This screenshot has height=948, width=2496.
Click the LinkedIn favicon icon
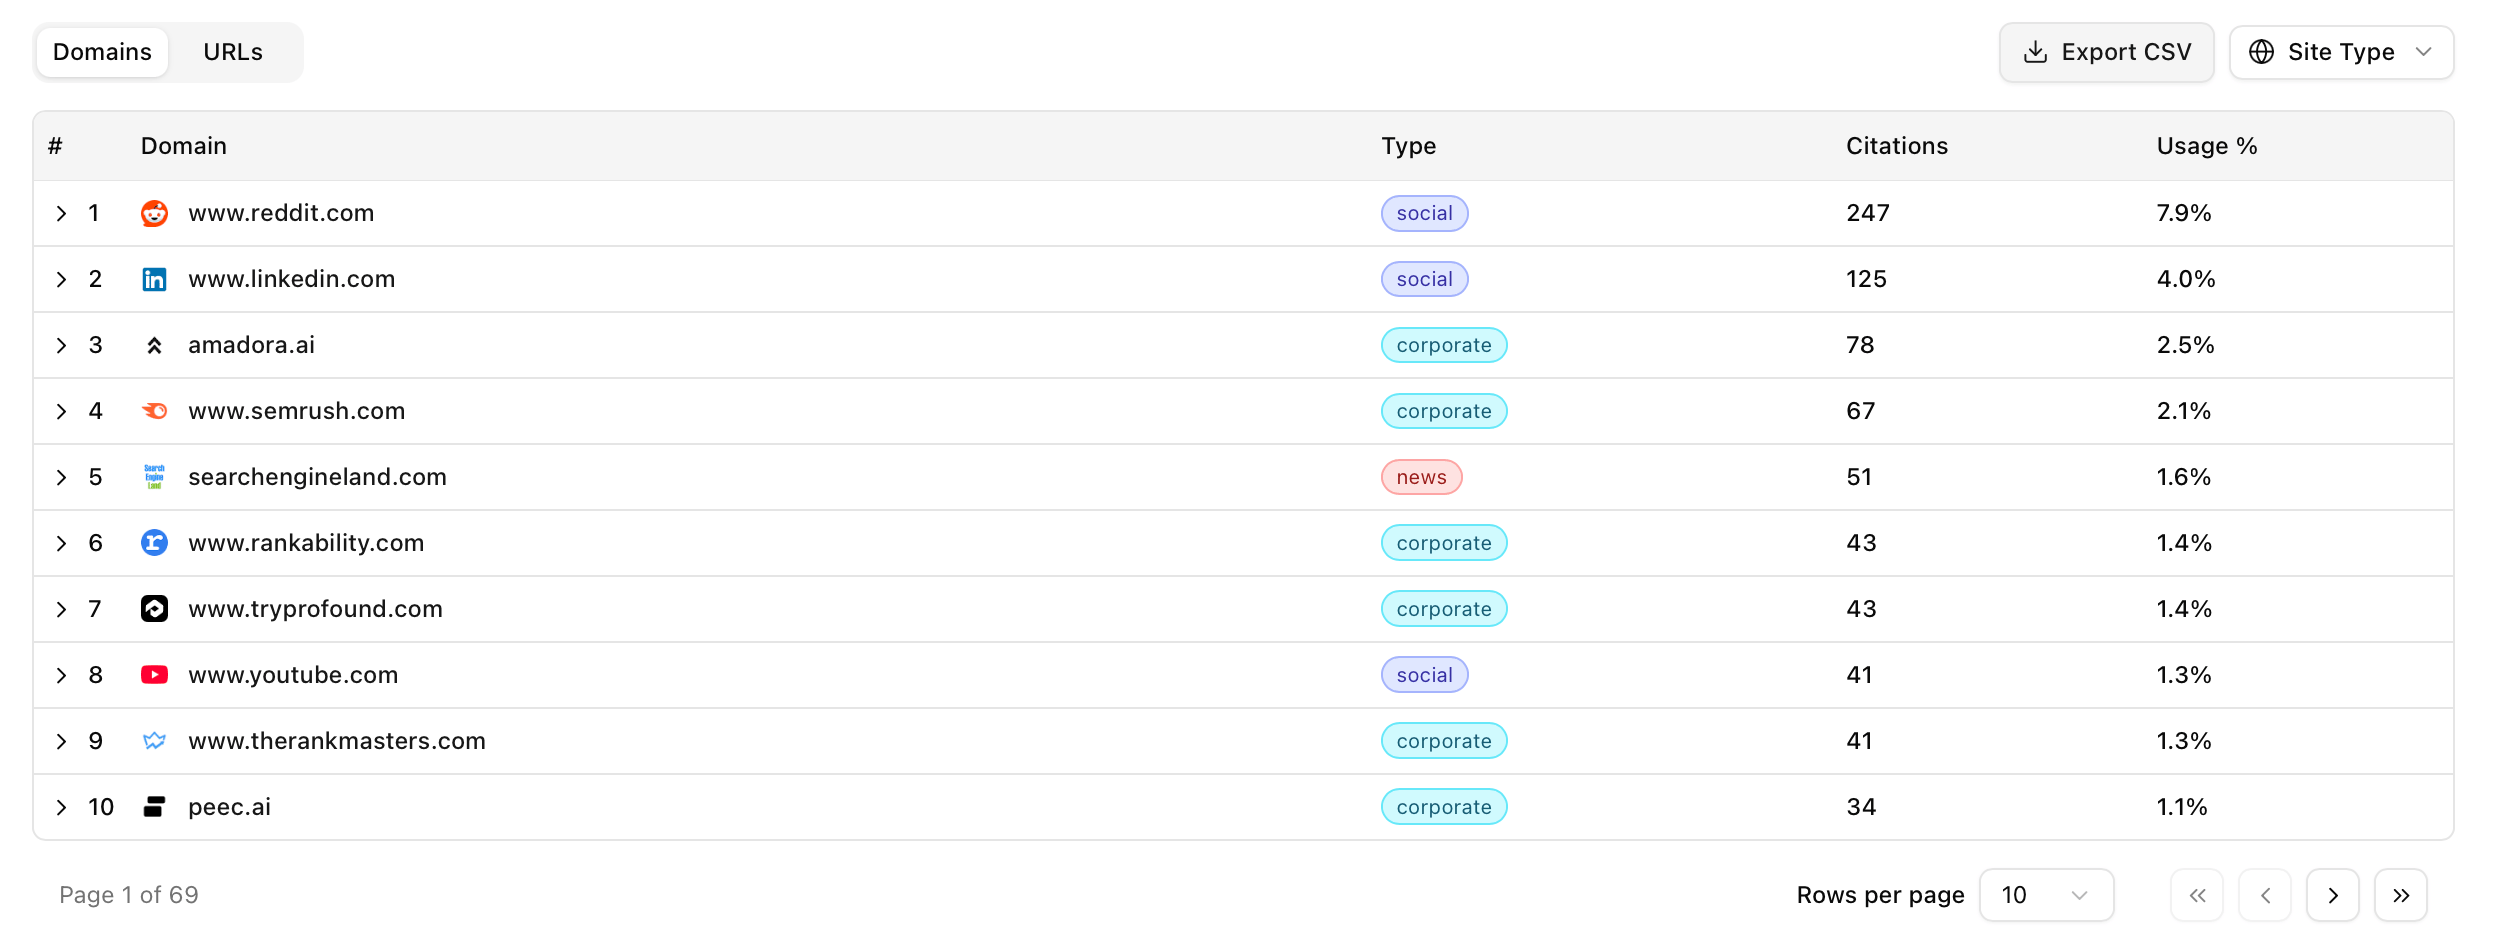154,279
